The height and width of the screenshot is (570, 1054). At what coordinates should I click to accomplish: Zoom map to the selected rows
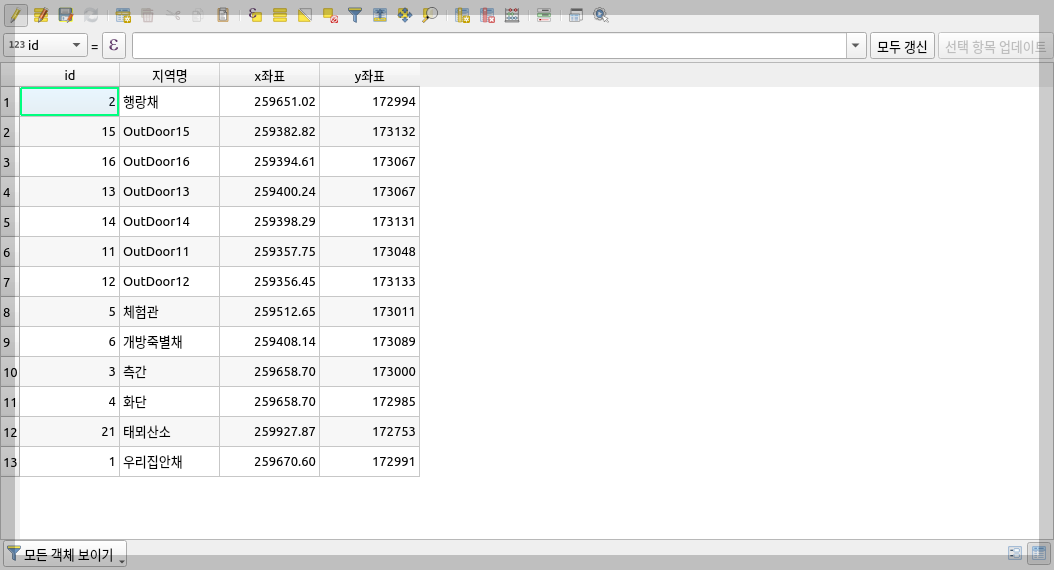click(x=430, y=15)
